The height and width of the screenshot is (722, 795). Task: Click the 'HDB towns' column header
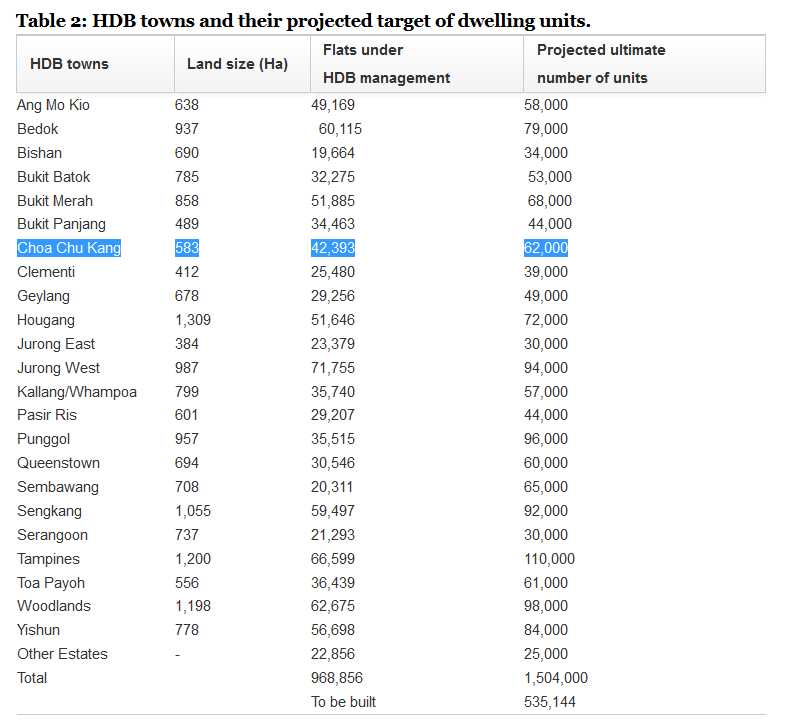click(69, 64)
